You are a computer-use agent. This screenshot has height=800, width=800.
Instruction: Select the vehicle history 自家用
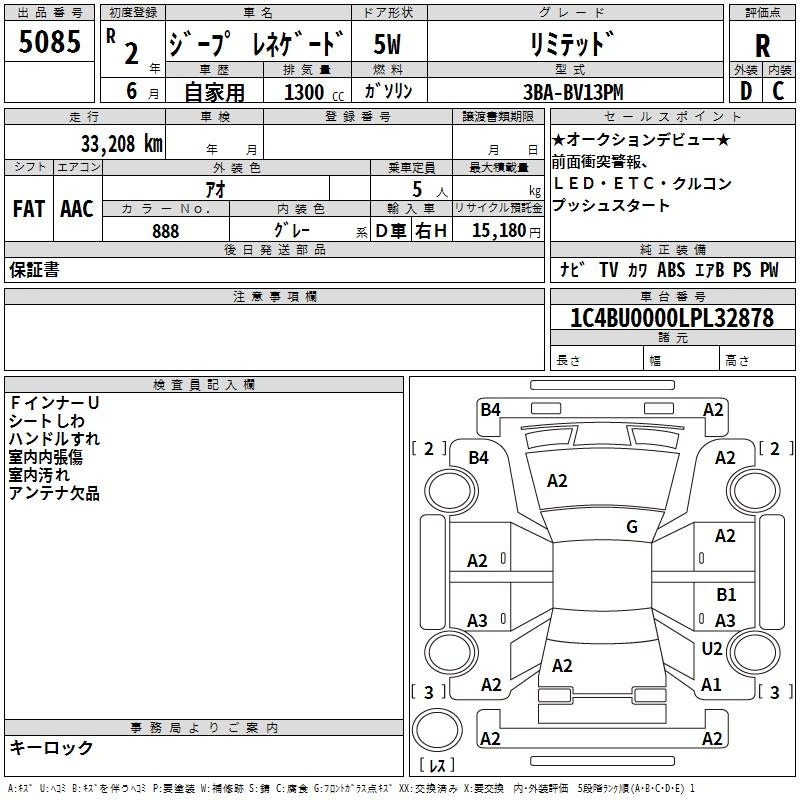click(x=214, y=92)
